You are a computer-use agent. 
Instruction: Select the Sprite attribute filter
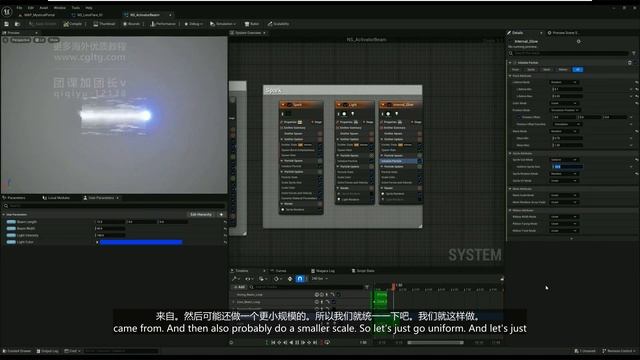tap(531, 70)
